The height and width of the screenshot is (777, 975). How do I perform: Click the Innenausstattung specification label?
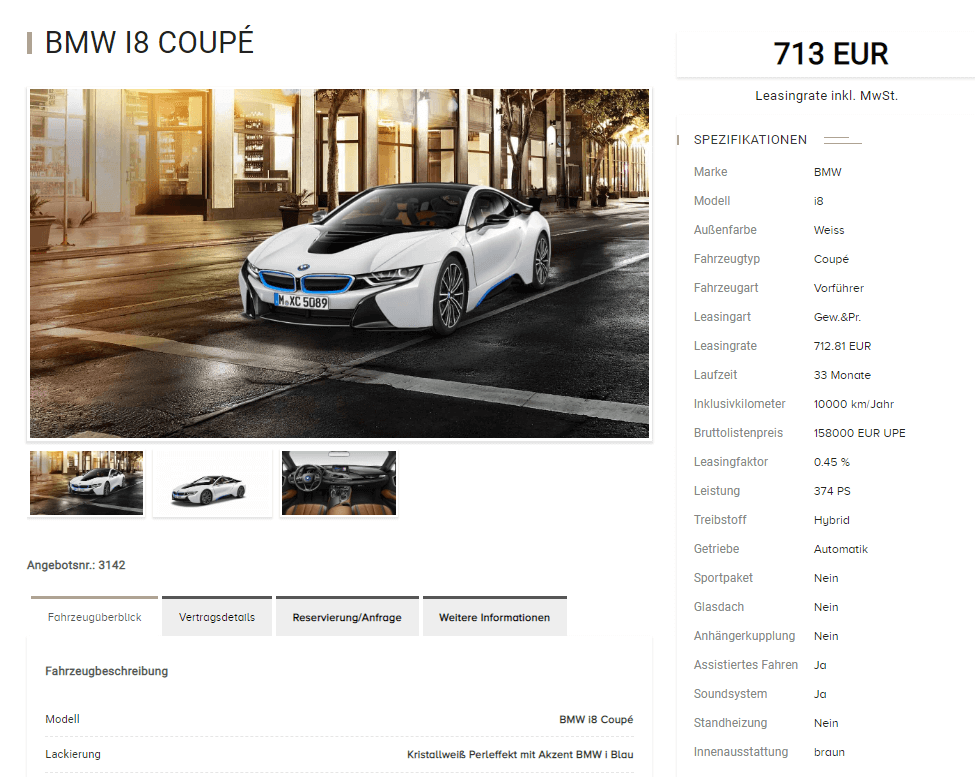(x=741, y=752)
